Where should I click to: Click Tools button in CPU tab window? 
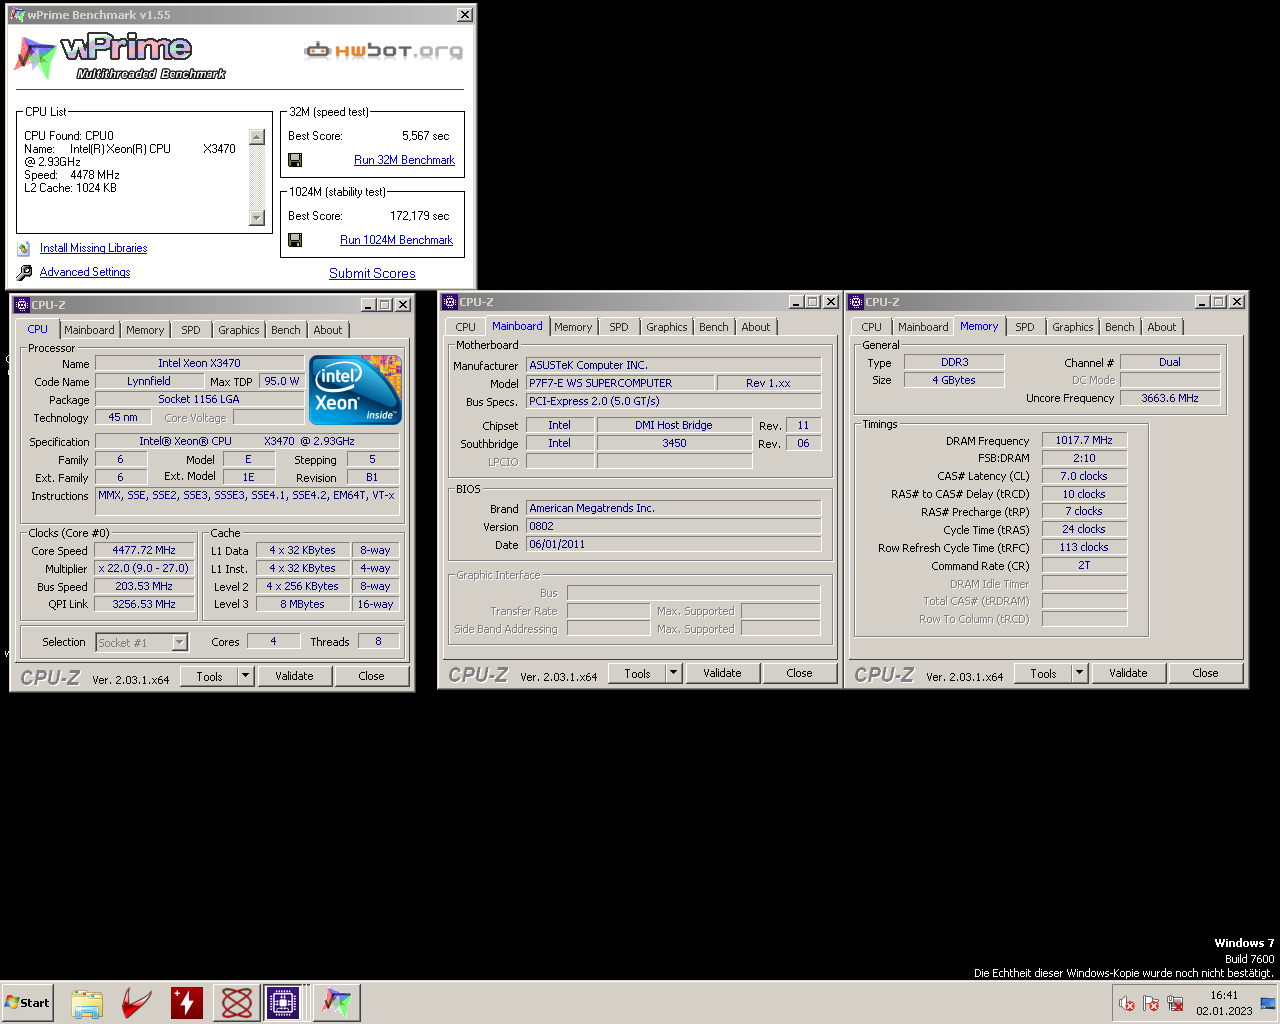[209, 676]
